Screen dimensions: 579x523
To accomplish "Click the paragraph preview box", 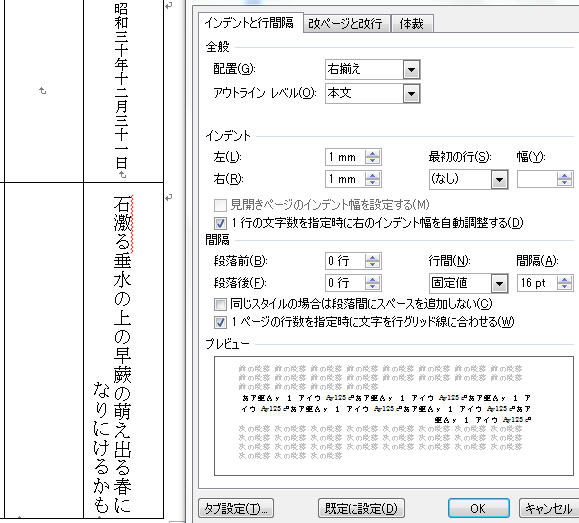I will [394, 416].
